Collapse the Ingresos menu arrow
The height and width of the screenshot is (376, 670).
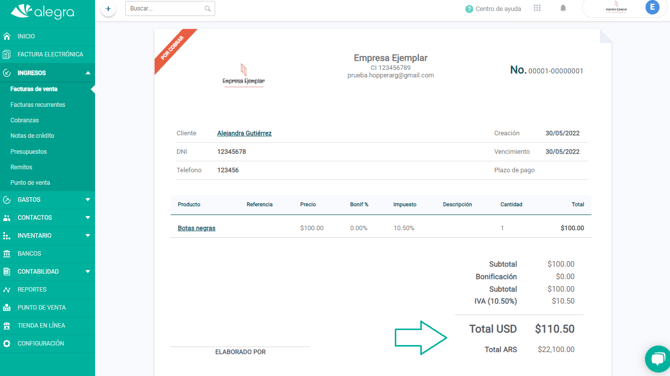[88, 73]
